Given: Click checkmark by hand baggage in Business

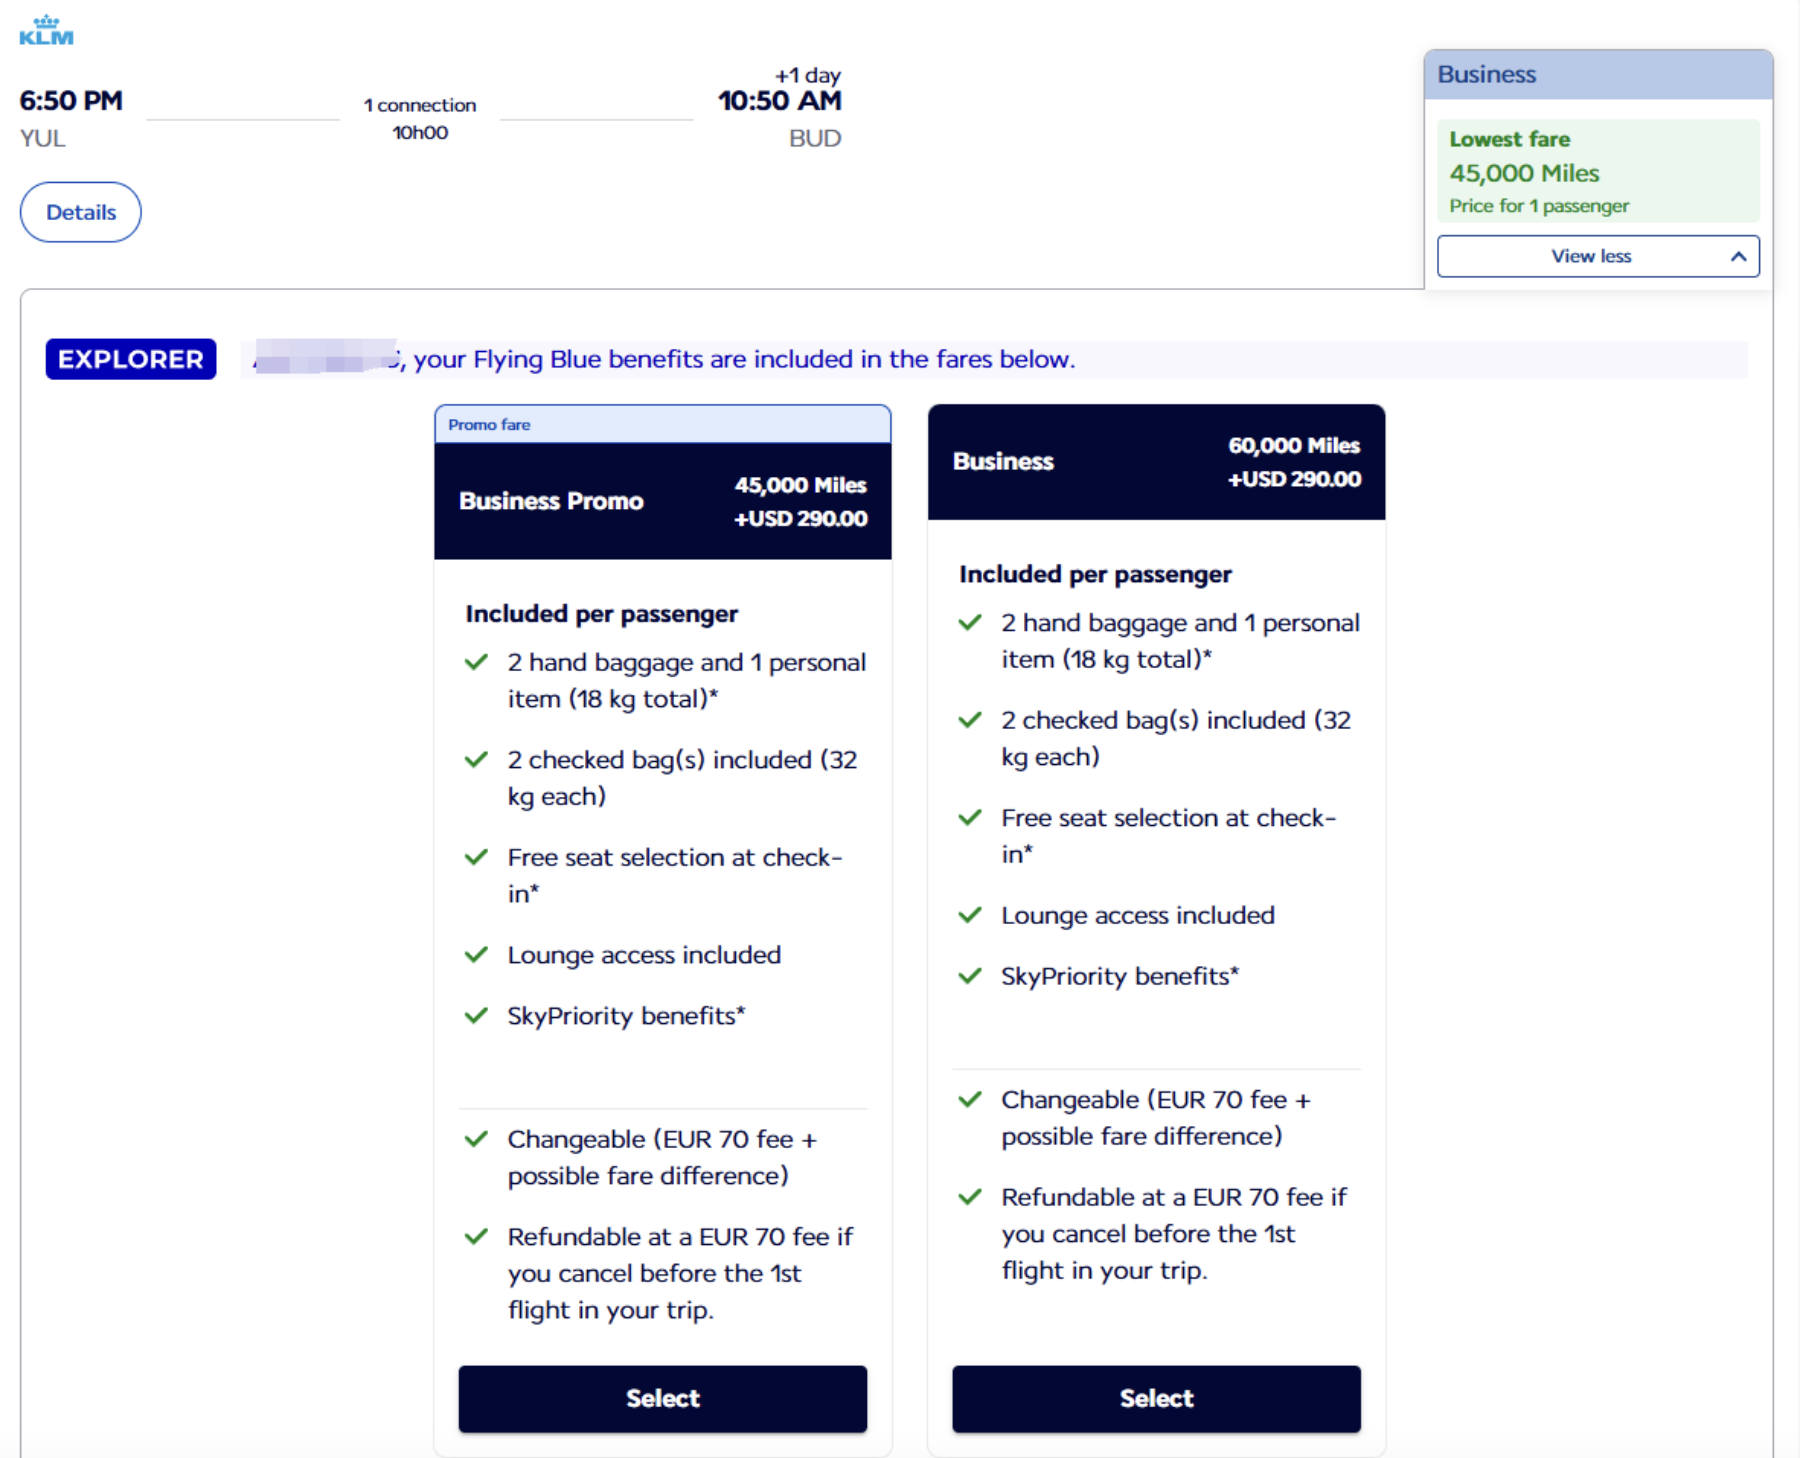Looking at the screenshot, I should point(970,623).
